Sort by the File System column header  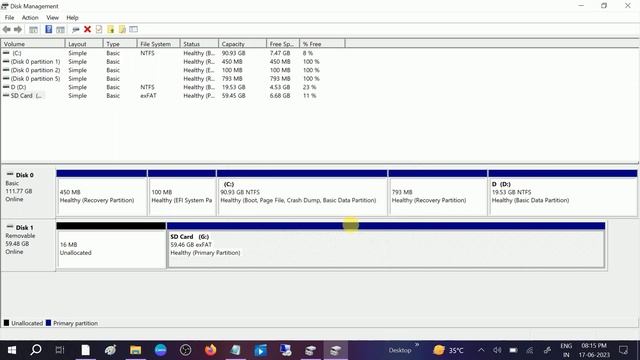click(158, 44)
